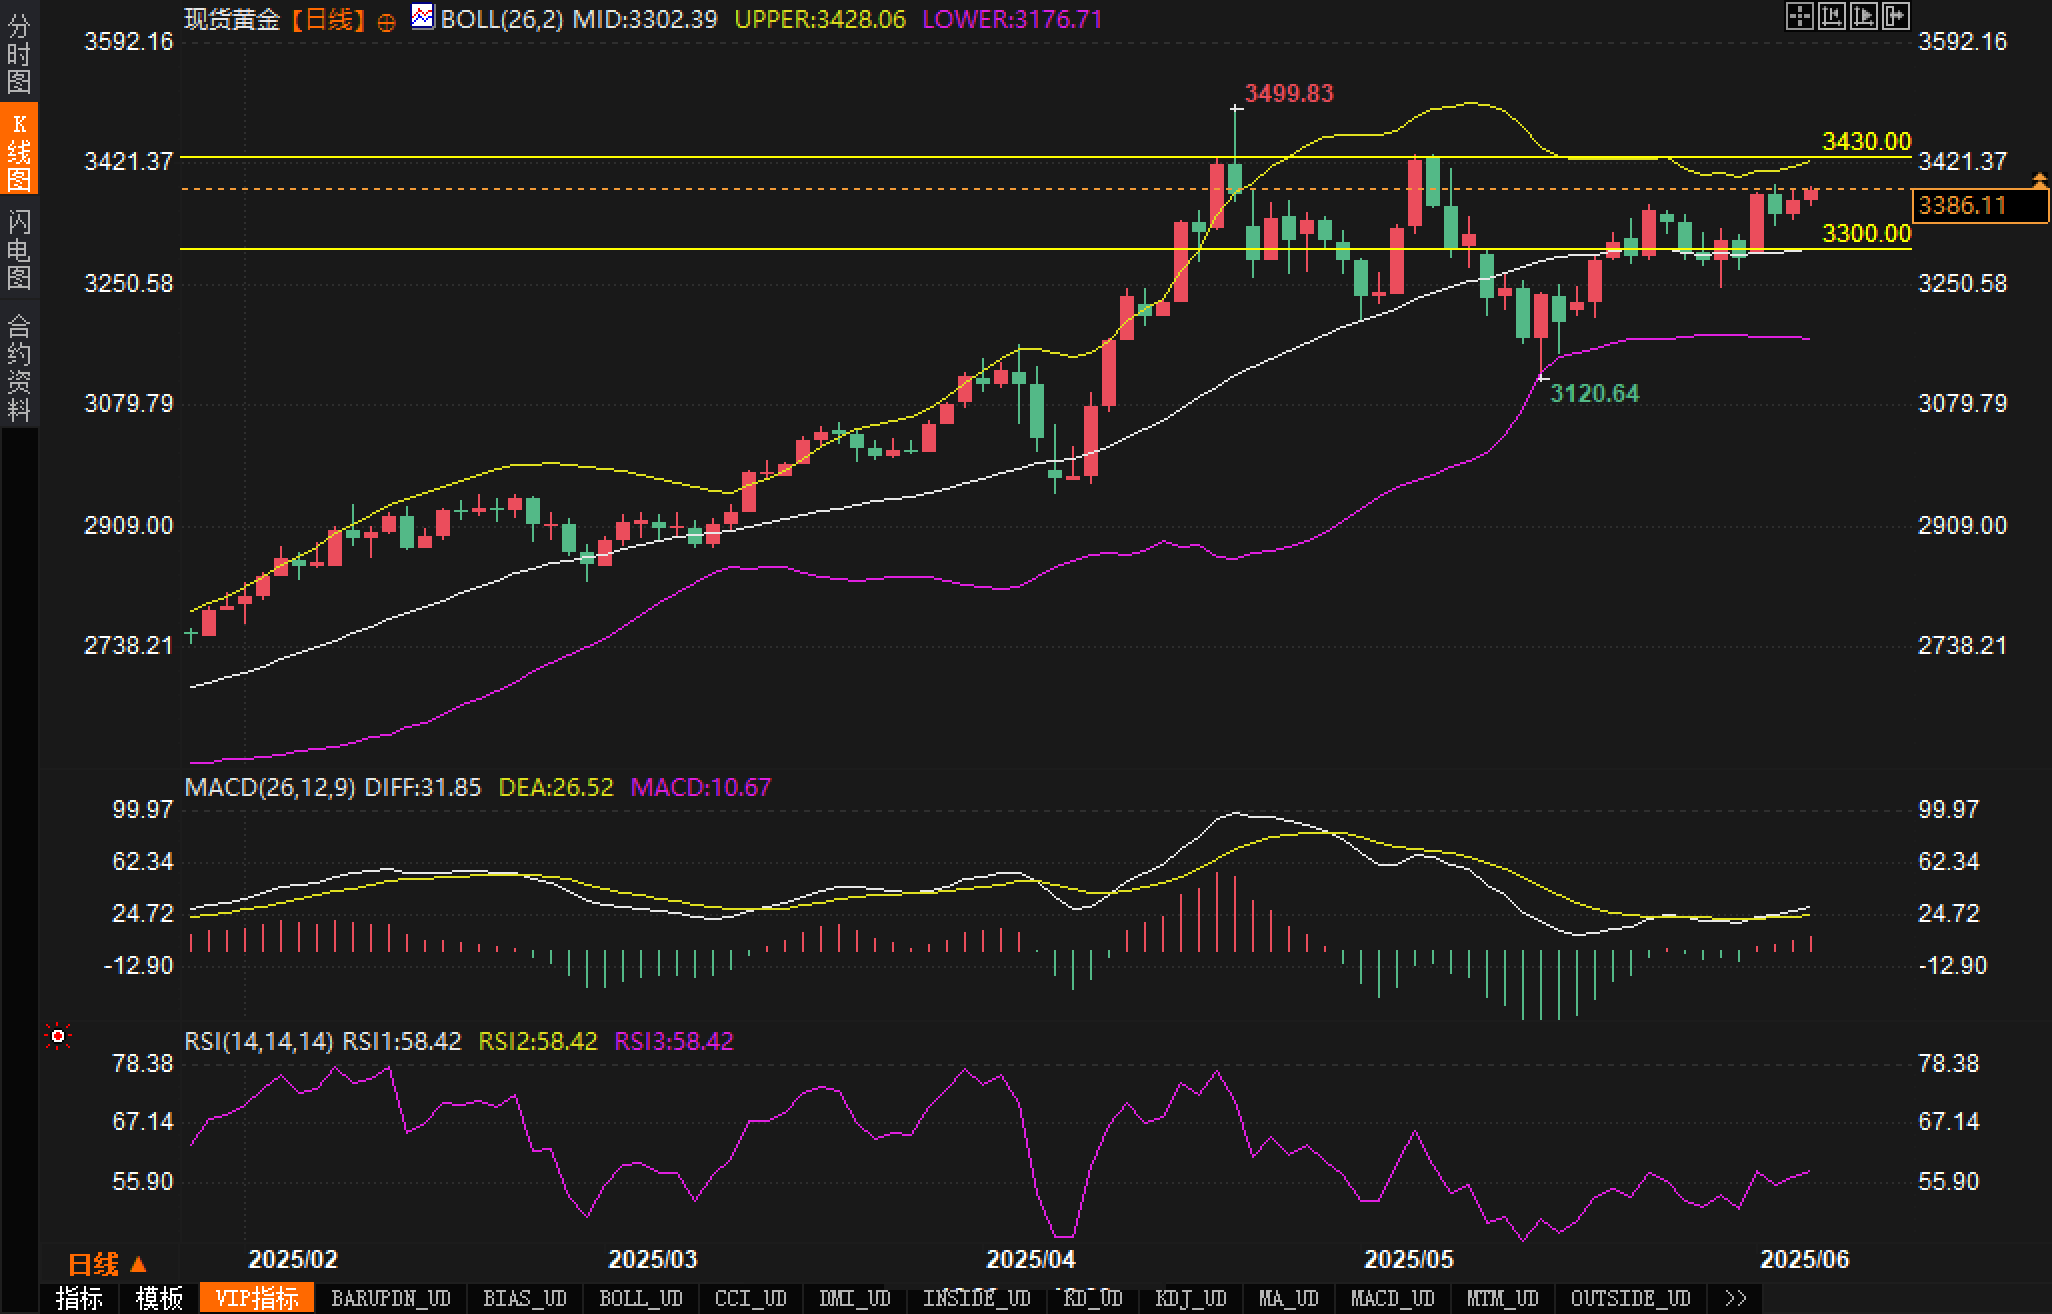This screenshot has height=1314, width=2052.
Task: Select the VIP指标 tab
Action: (257, 1298)
